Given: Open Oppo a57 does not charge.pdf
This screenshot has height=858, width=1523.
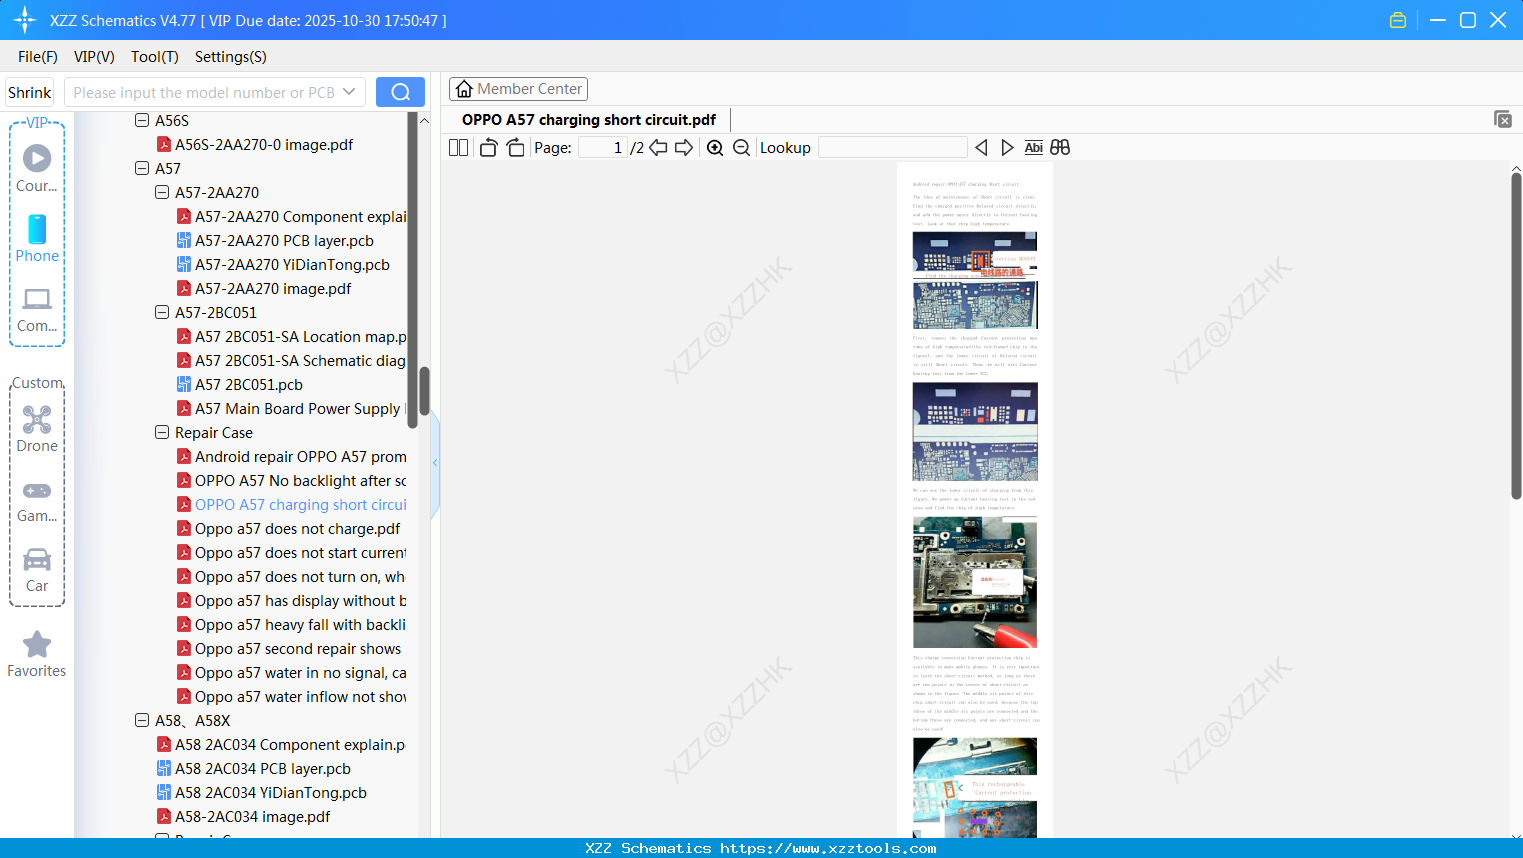Looking at the screenshot, I should coord(297,528).
